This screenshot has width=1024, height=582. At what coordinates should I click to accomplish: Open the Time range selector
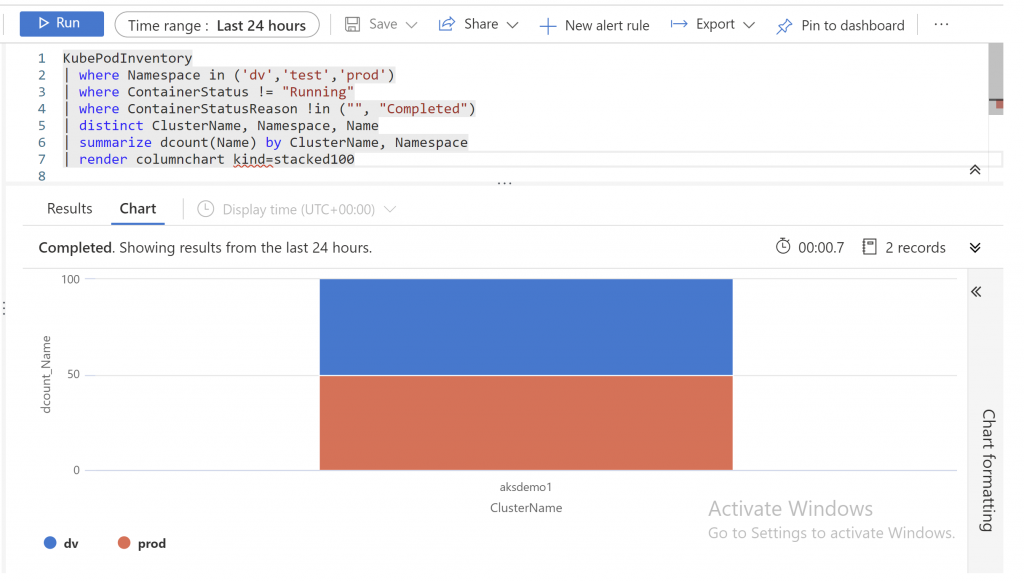[217, 25]
